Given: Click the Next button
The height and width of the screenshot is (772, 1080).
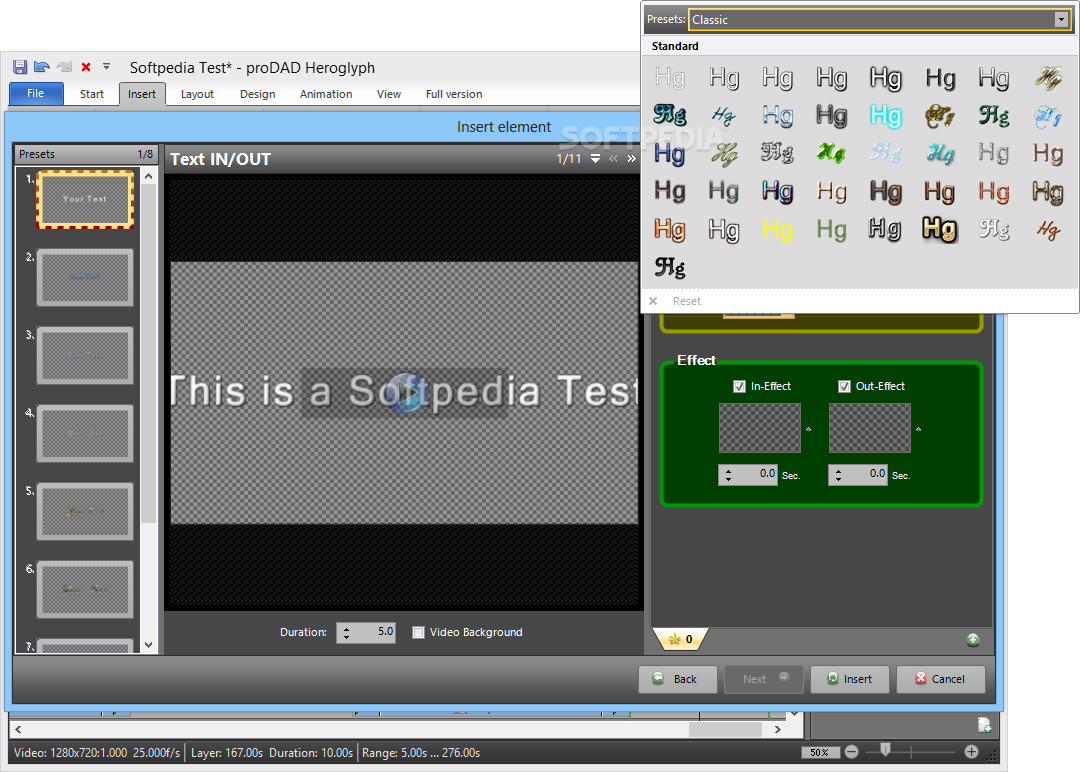Looking at the screenshot, I should pyautogui.click(x=764, y=679).
